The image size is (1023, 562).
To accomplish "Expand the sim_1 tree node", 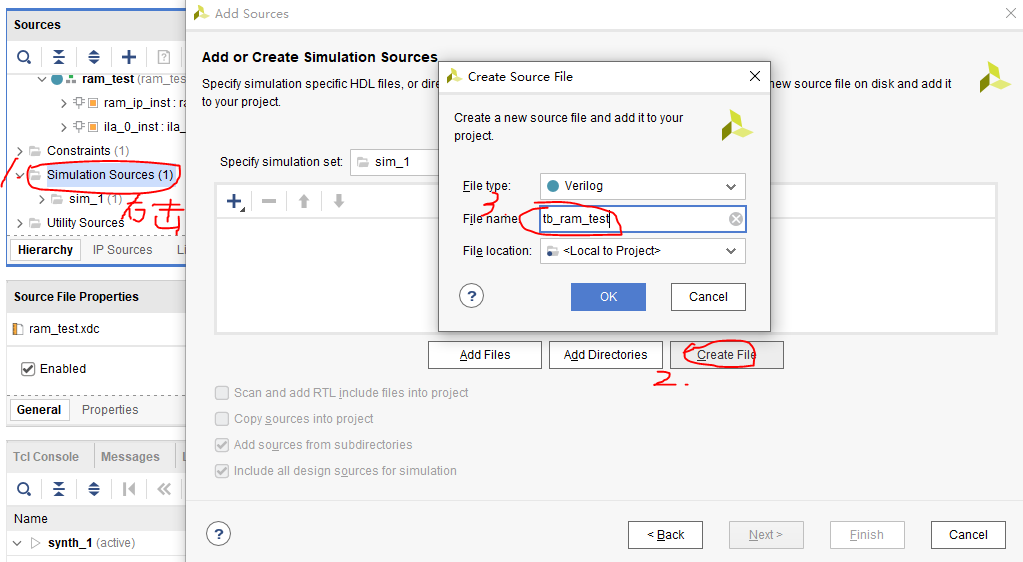I will (x=42, y=199).
